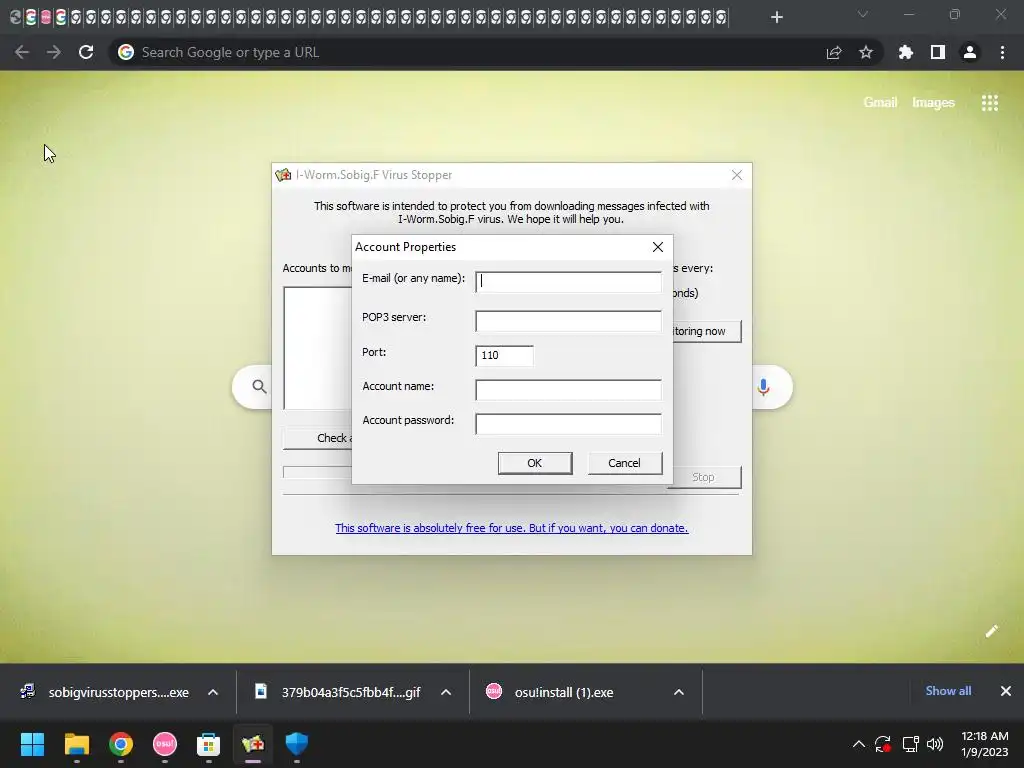This screenshot has width=1024, height=768.
Task: Click the Google voice search microphone
Action: click(x=763, y=387)
